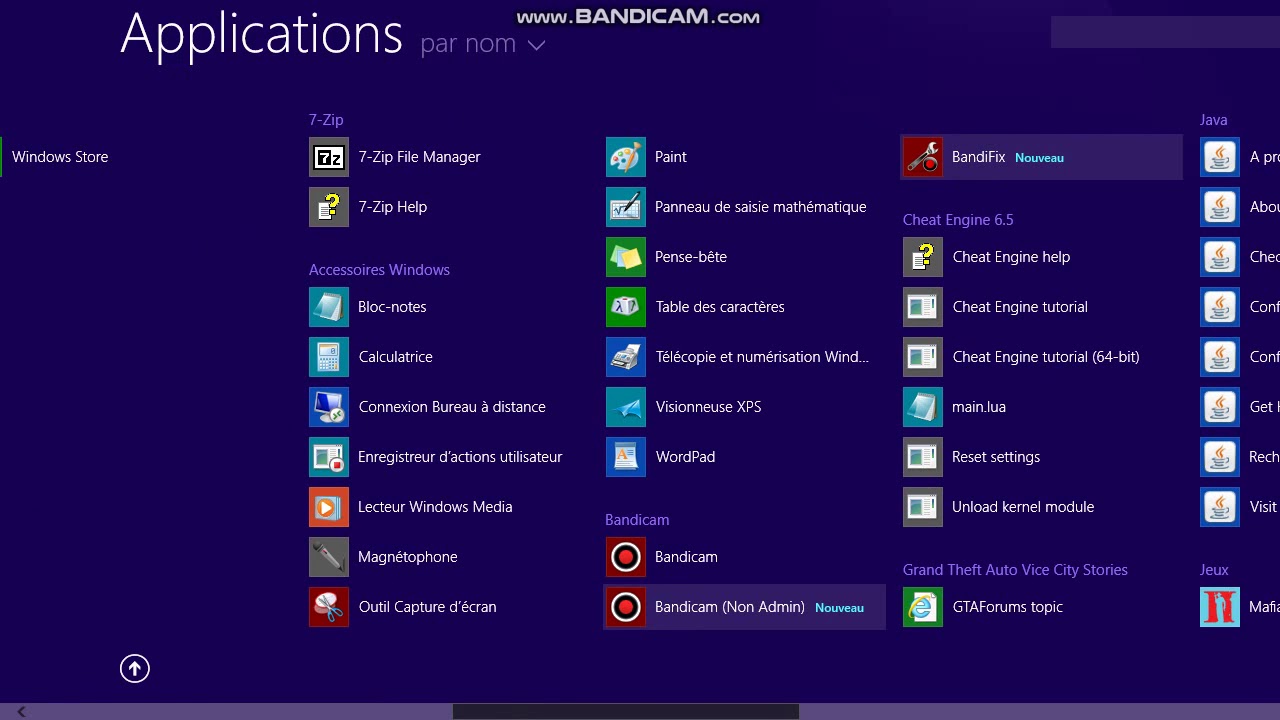Click 'main.lua' text label

(979, 407)
